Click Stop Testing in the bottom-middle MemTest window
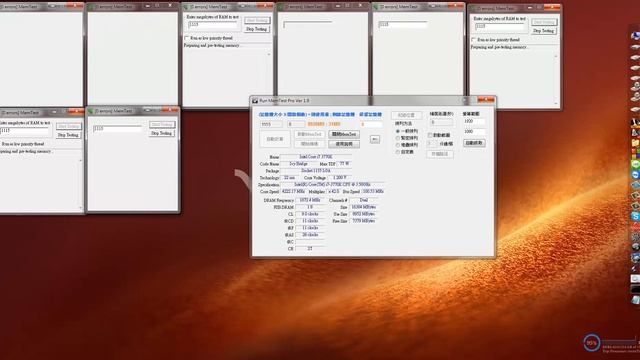Screen dimensions: 640x360 (162, 133)
